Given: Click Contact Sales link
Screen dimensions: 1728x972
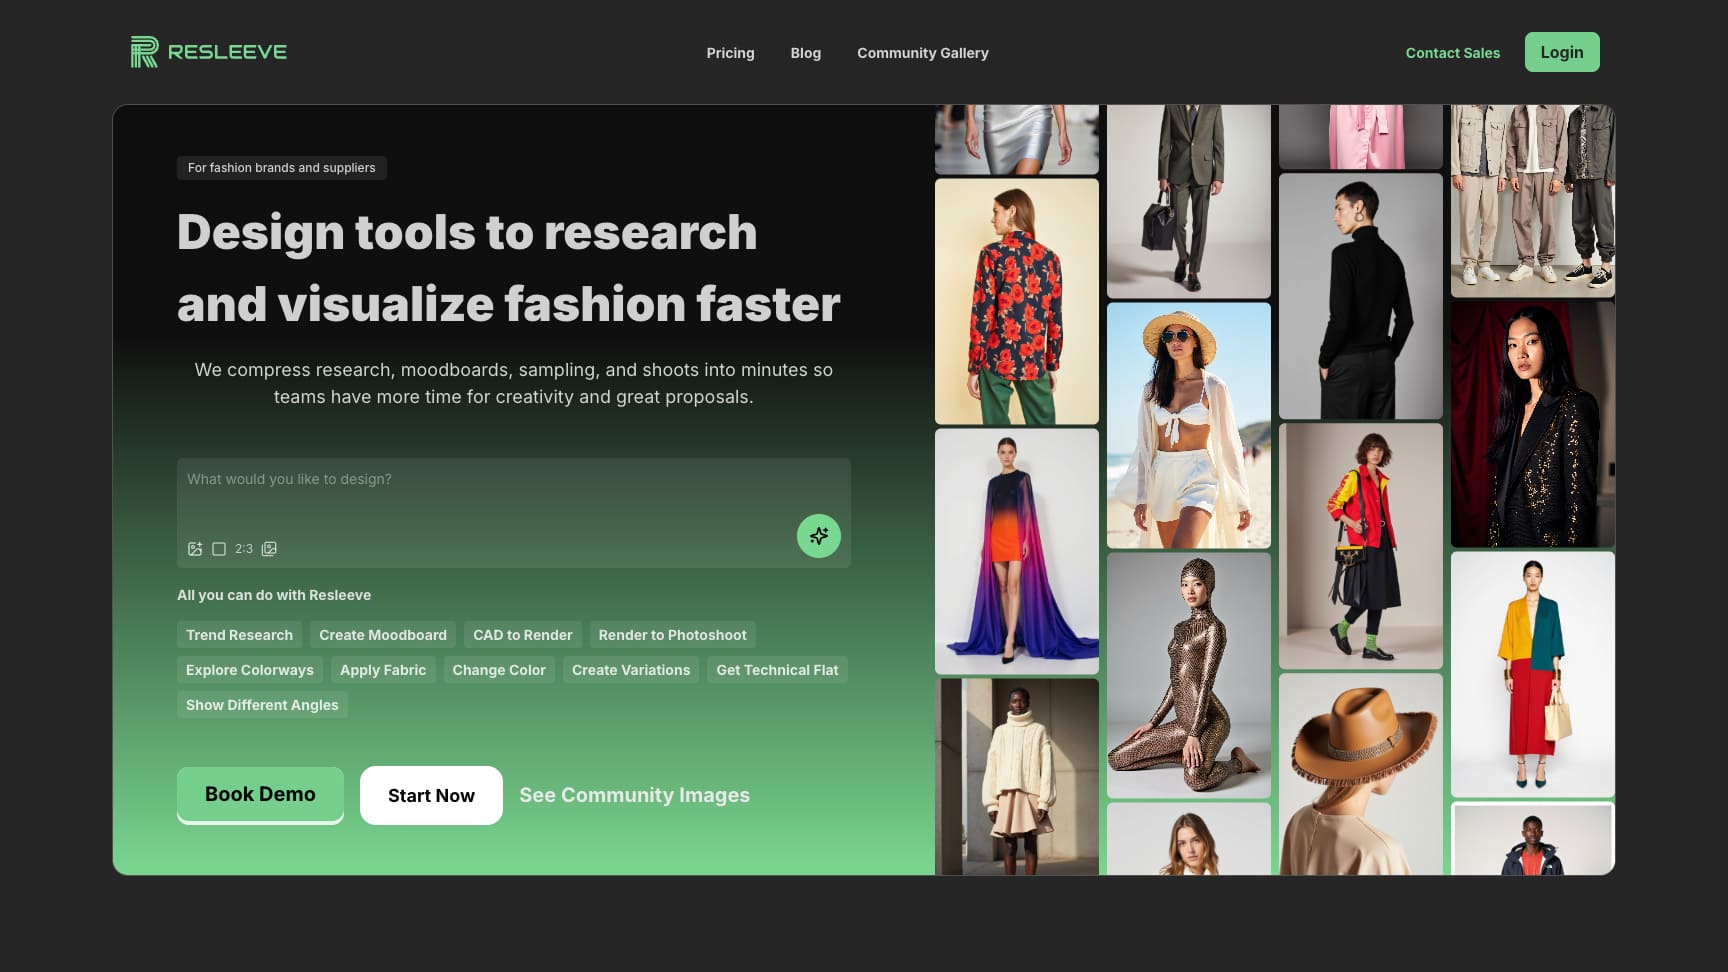Looking at the screenshot, I should point(1452,53).
